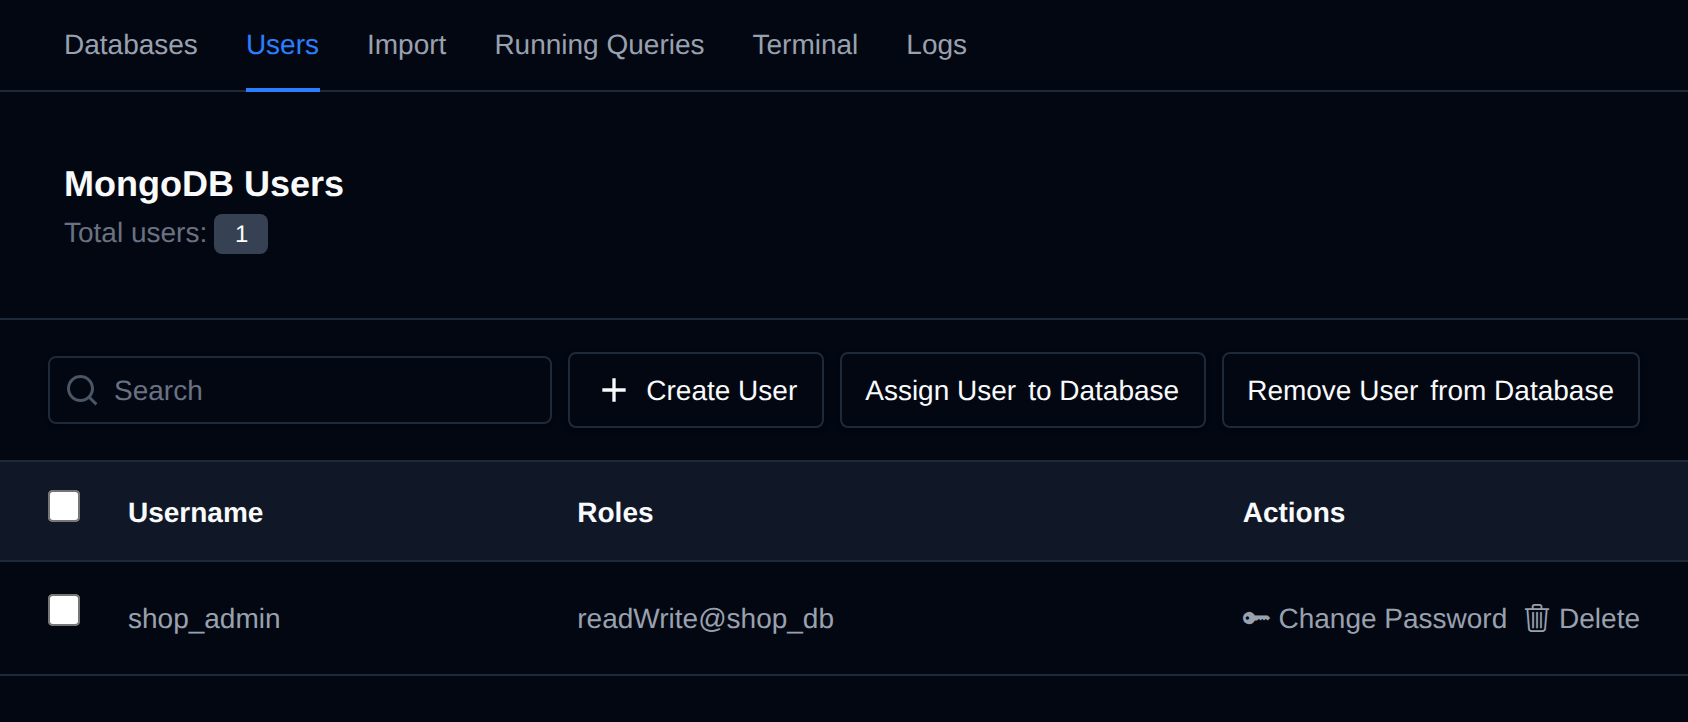
Task: Click the magnifier icon in the search box
Action: [x=82, y=390]
